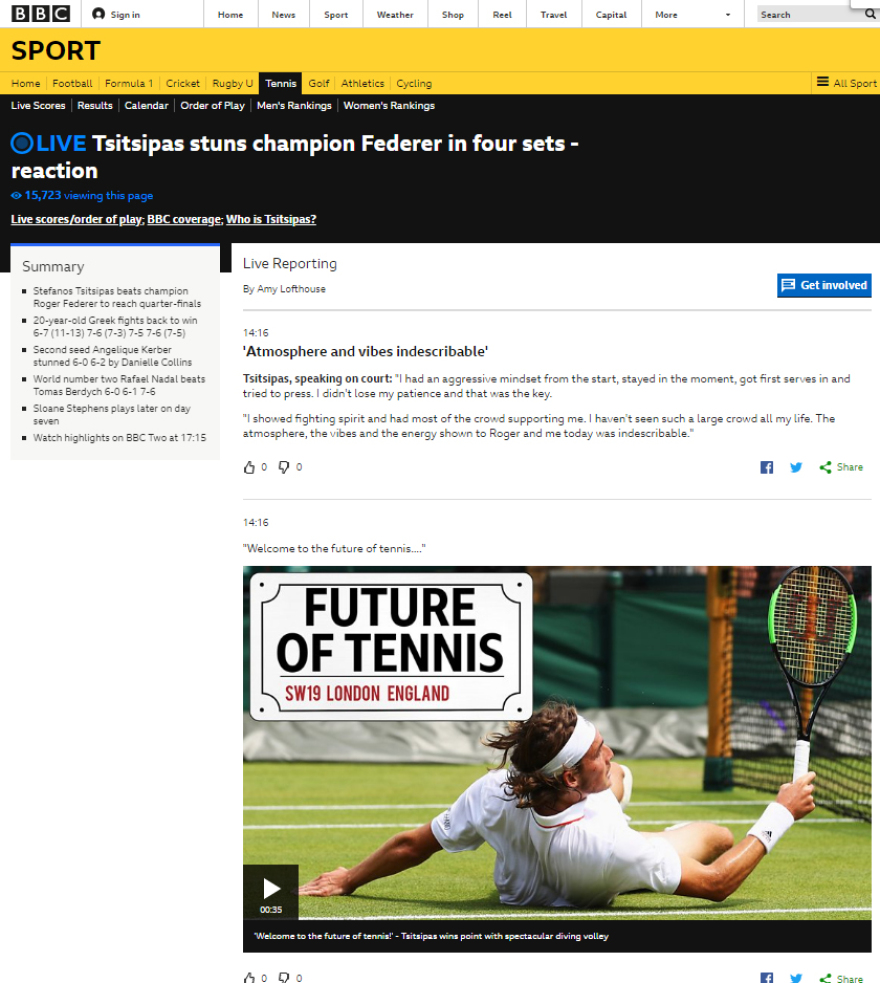Click the Sign in account icon

(x=98, y=14)
